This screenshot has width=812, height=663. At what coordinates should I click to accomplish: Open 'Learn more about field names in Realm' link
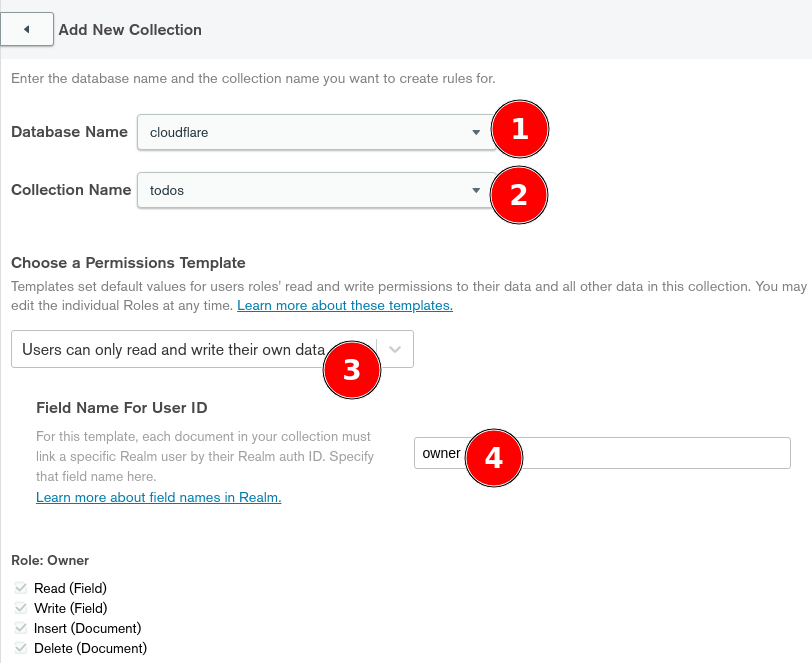click(158, 497)
